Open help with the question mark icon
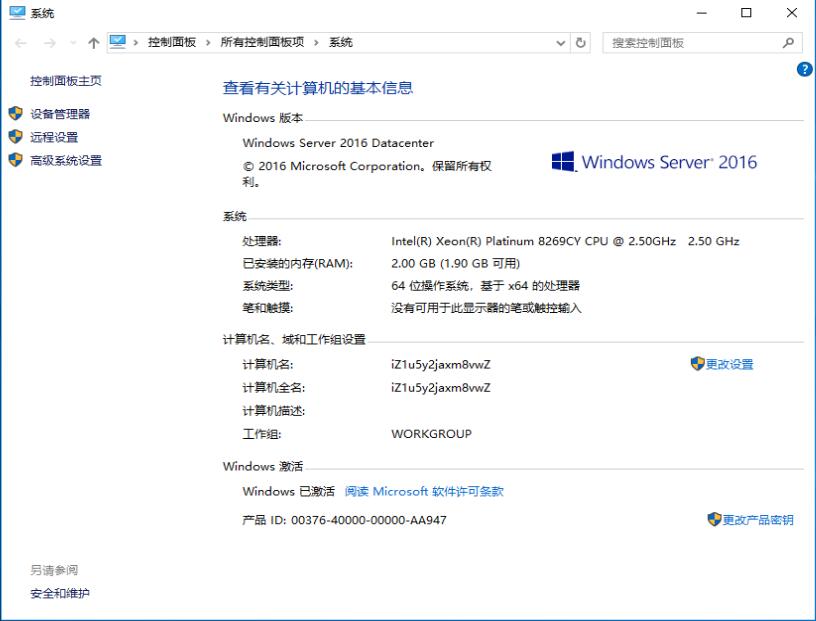816x621 pixels. tap(805, 69)
